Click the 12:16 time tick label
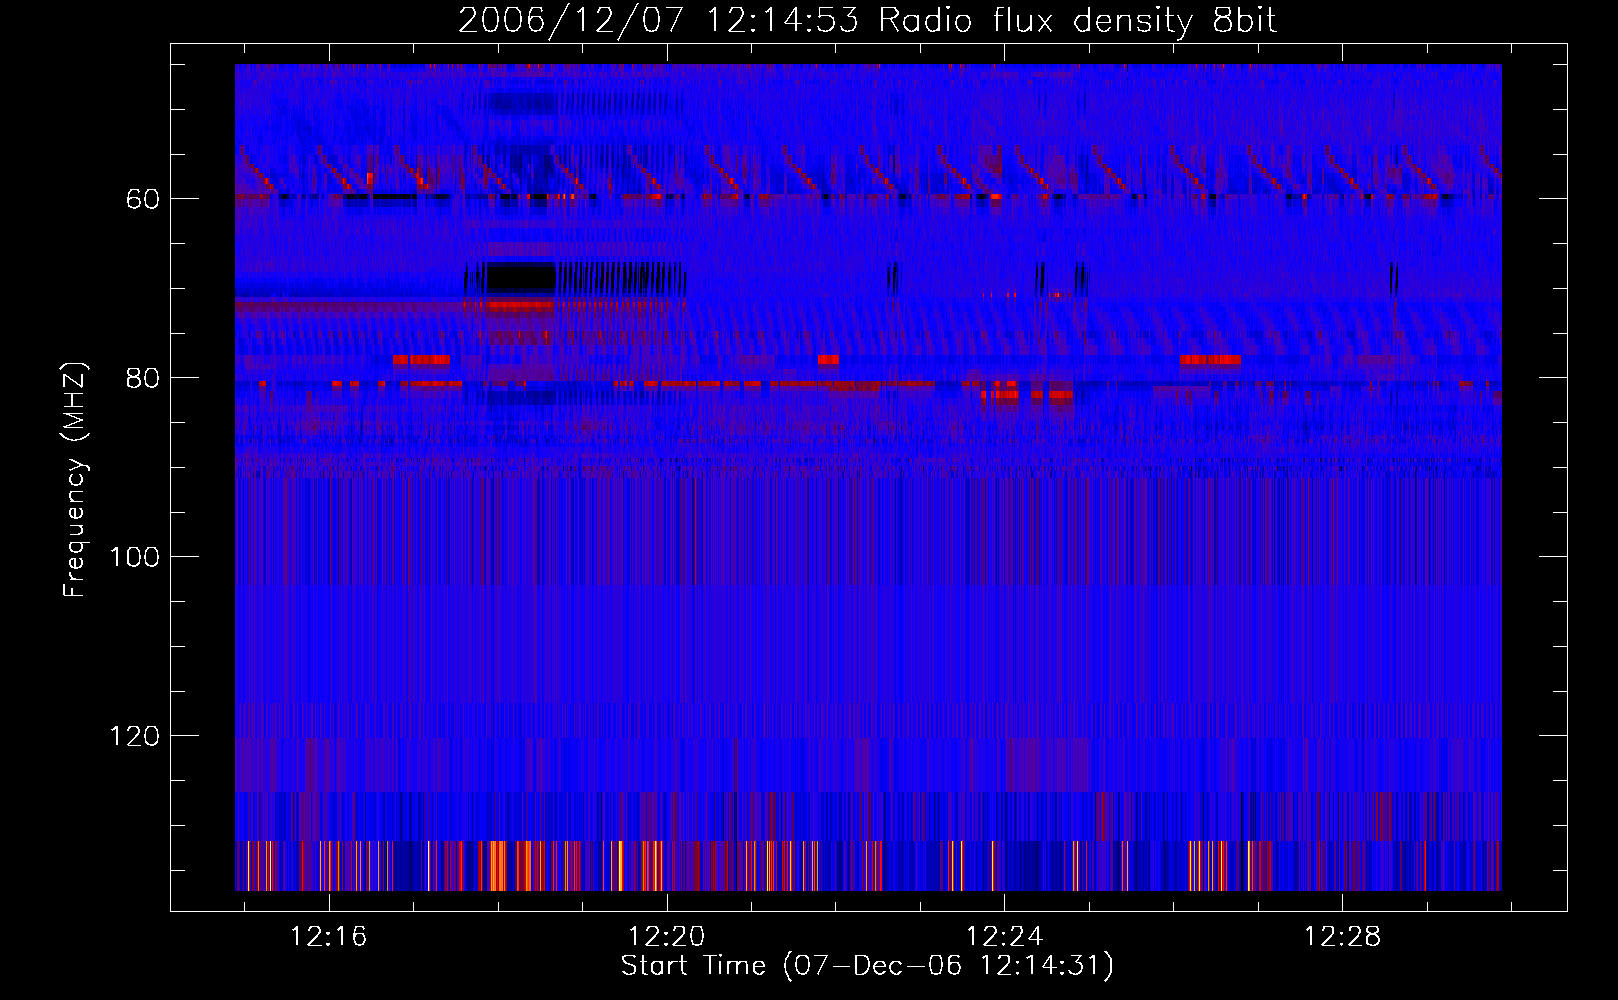Viewport: 1618px width, 1000px height. pos(328,936)
